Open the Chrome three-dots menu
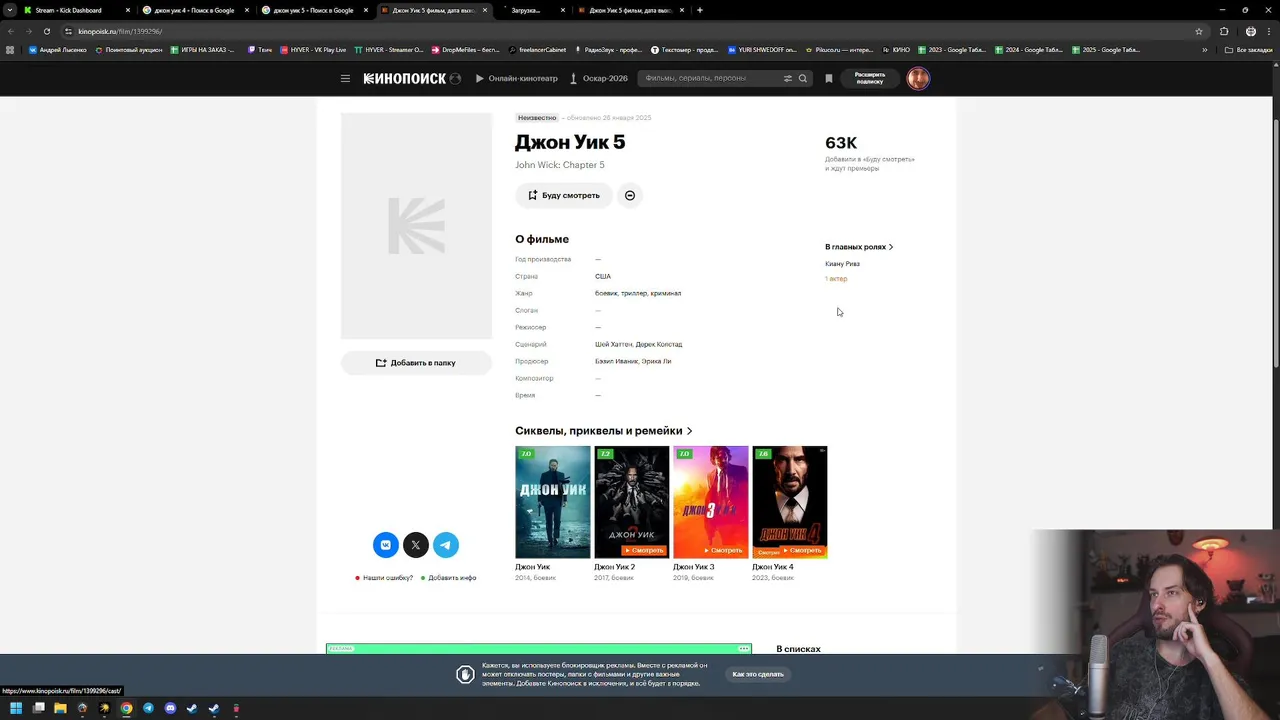 pyautogui.click(x=1268, y=31)
